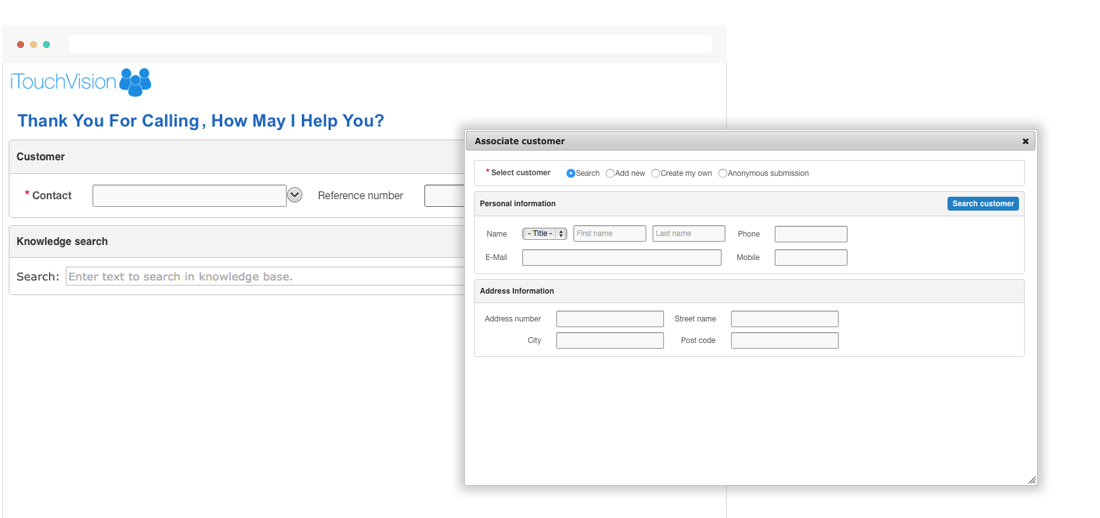Click the Post code input field
Screen dimensions: 1100x518
784,340
